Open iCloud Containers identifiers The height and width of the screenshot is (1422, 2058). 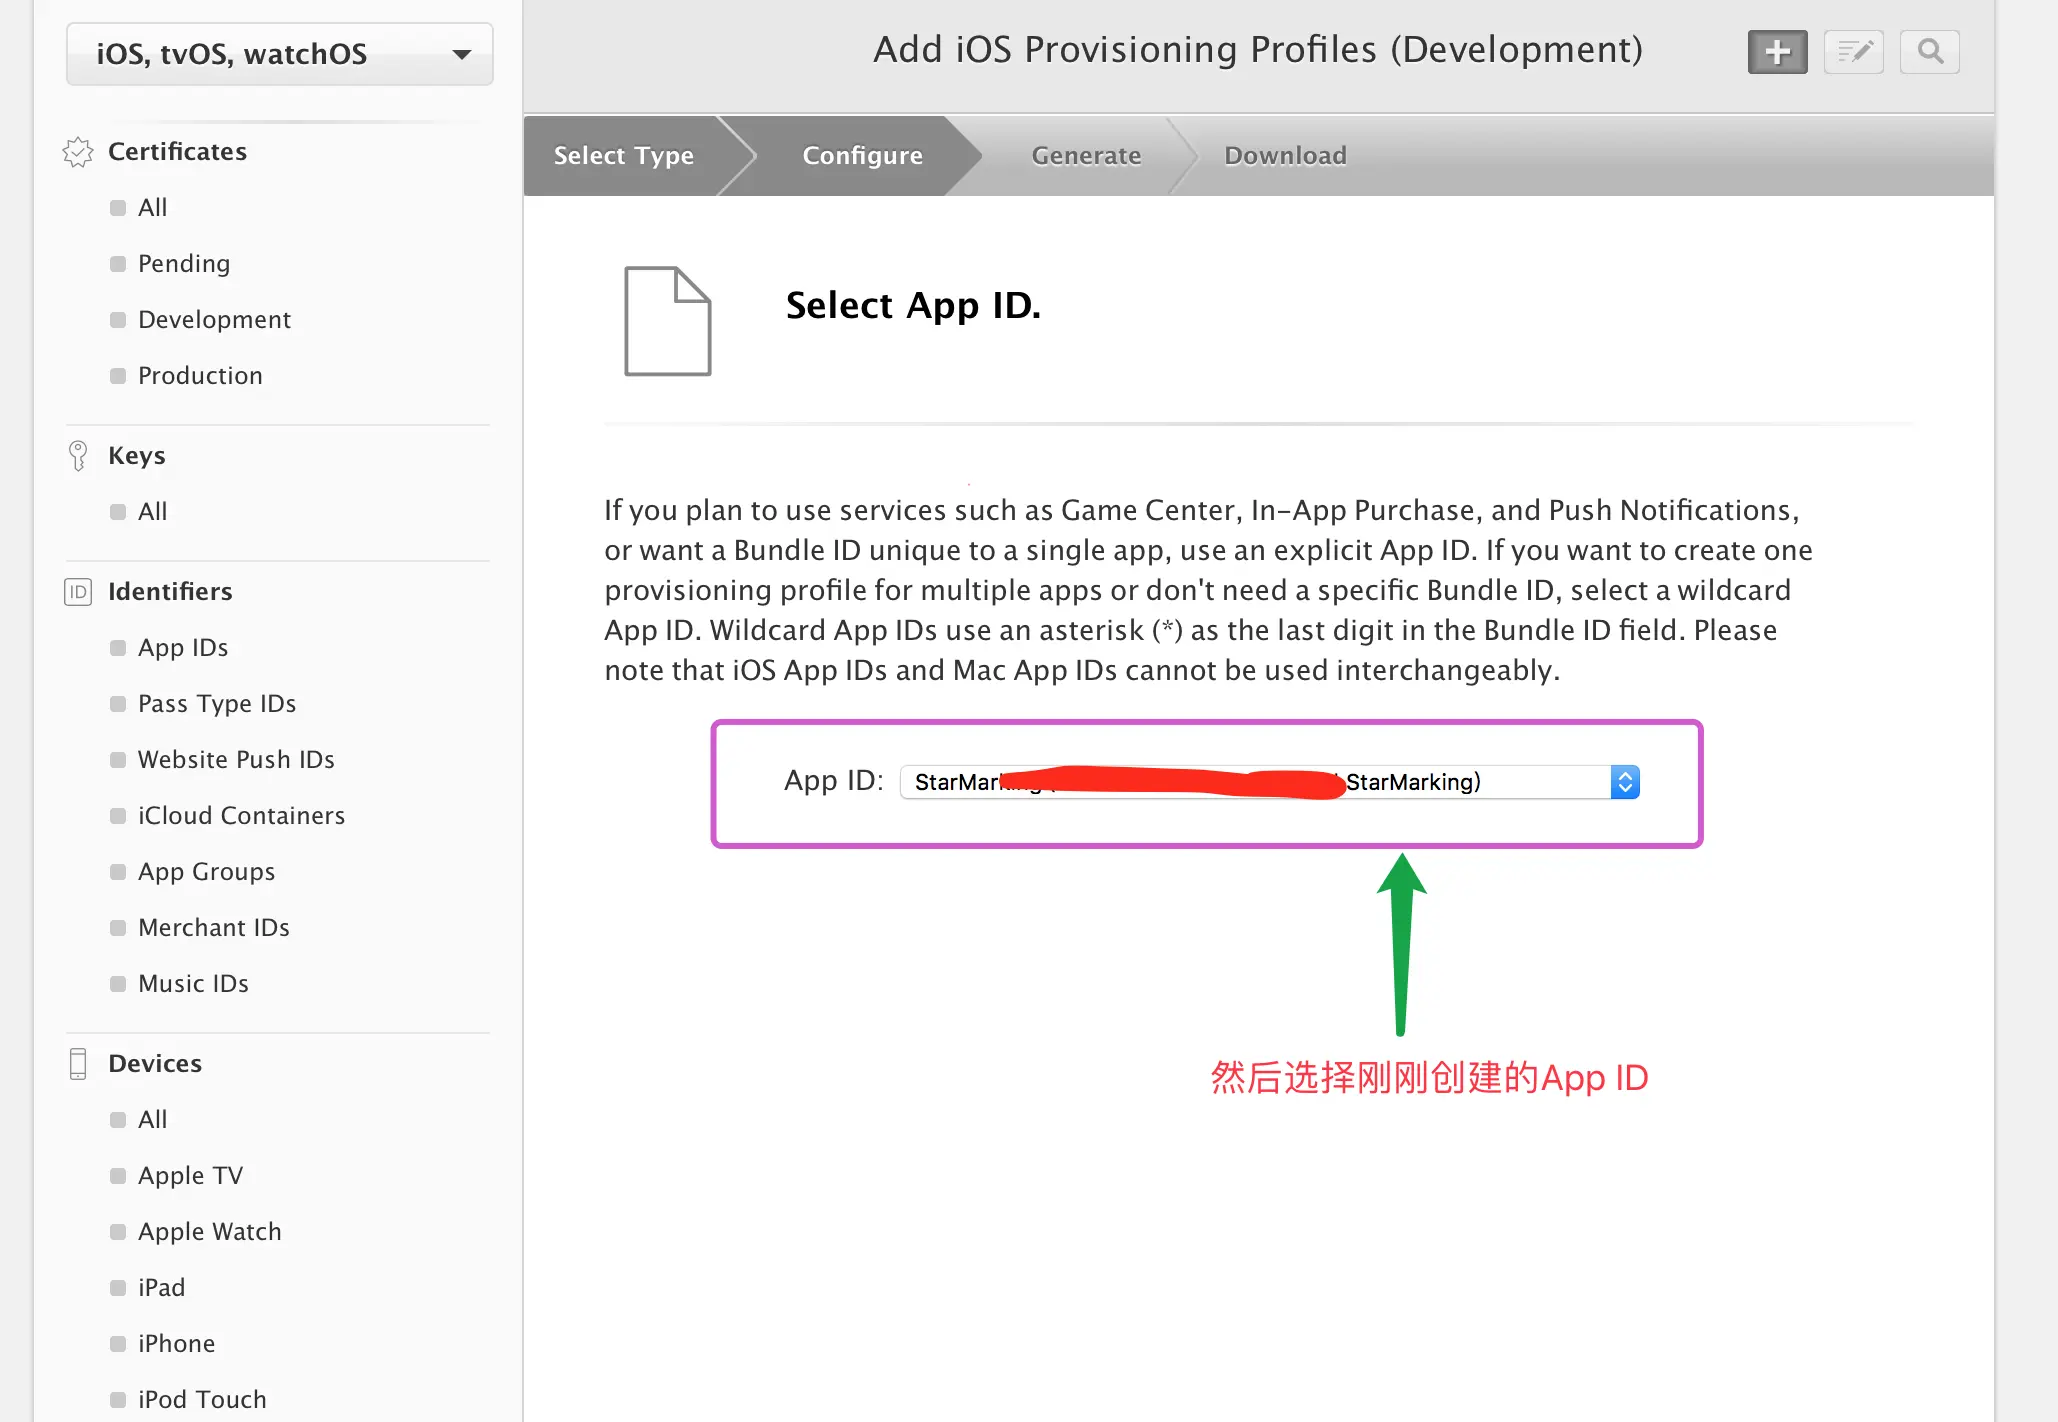click(x=241, y=816)
